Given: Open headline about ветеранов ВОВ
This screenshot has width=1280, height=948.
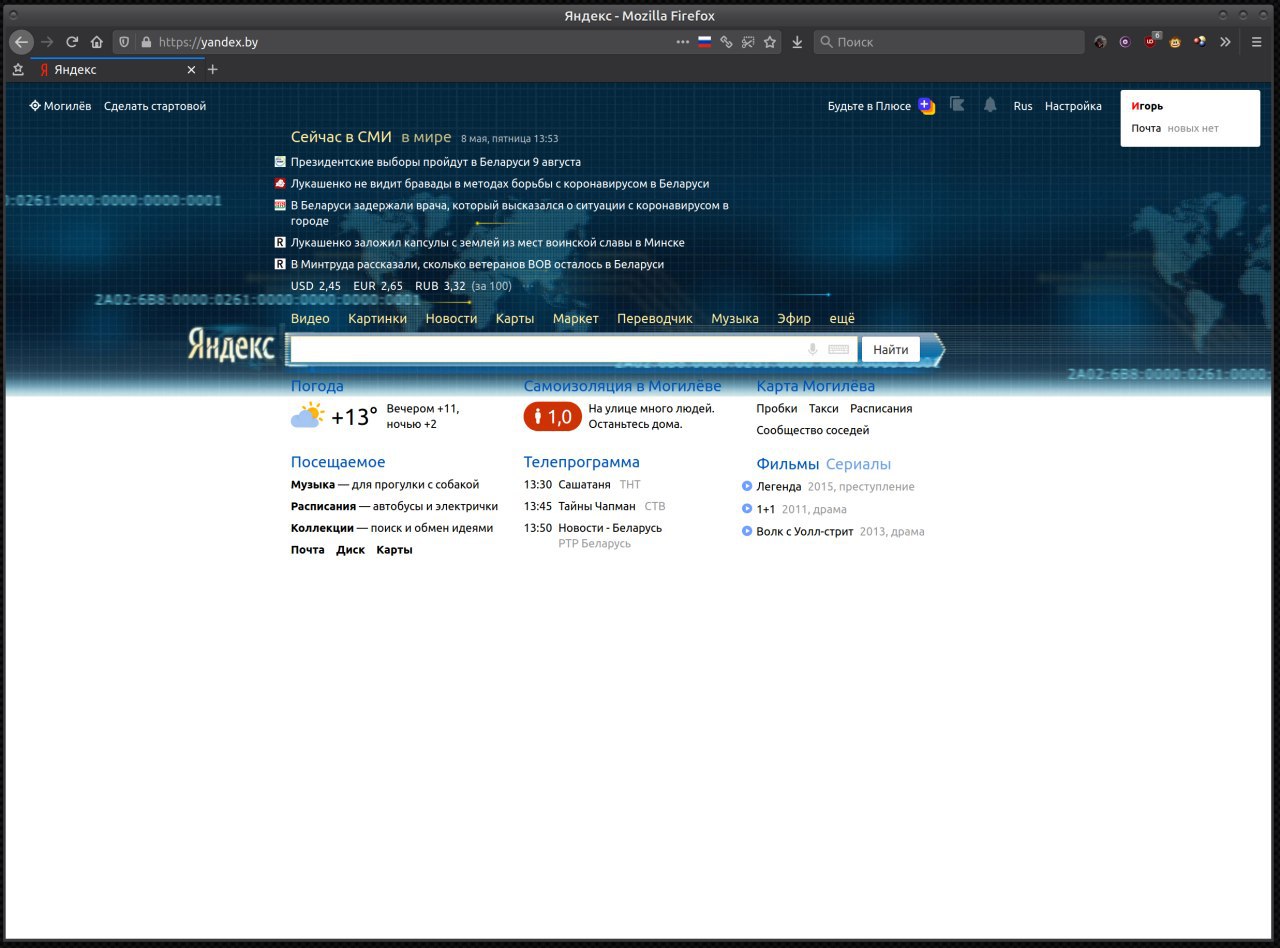Looking at the screenshot, I should [x=477, y=265].
